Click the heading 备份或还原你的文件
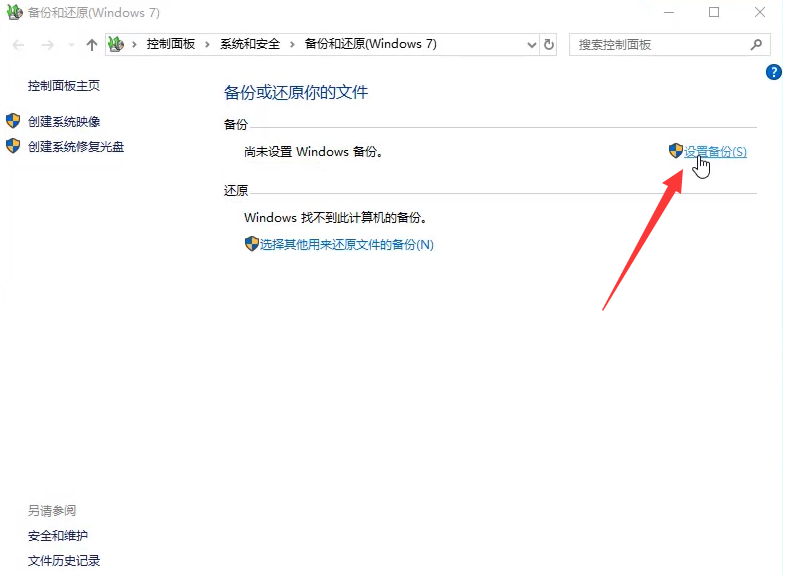 (296, 92)
